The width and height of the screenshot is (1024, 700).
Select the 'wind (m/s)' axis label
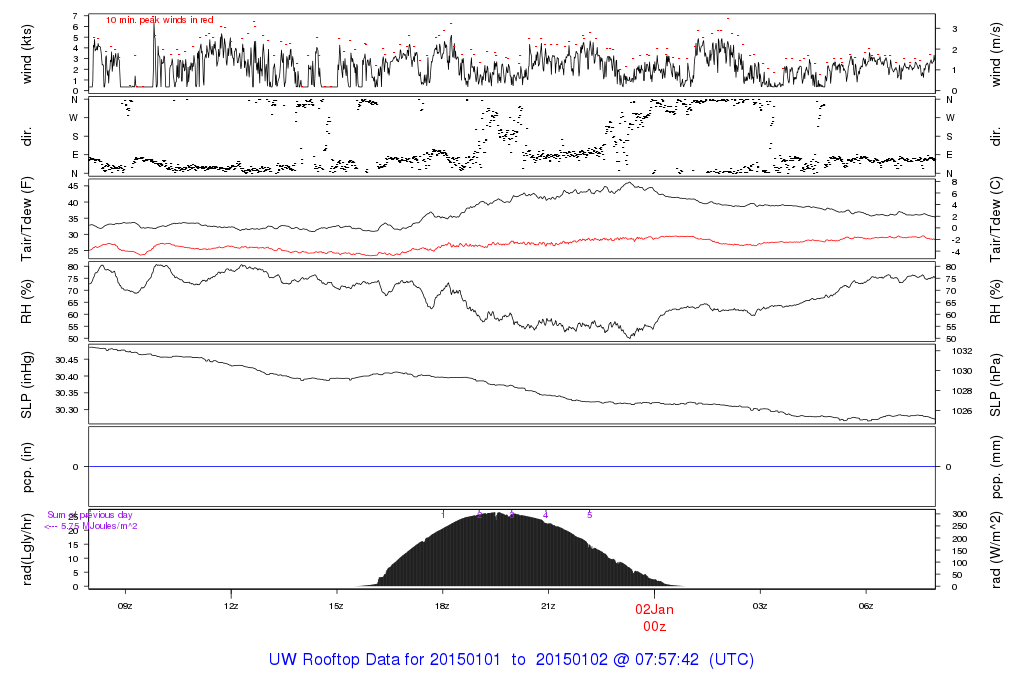click(995, 55)
